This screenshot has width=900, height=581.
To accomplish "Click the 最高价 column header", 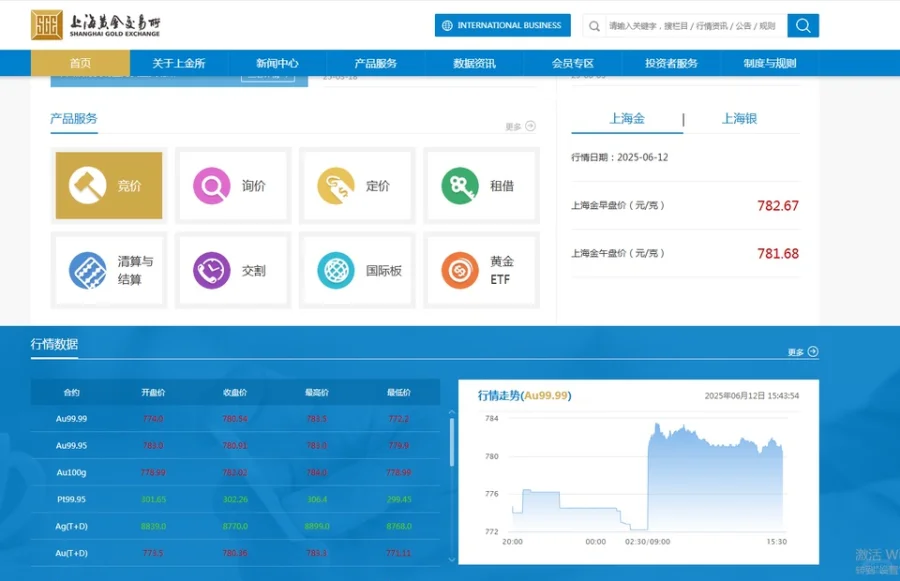I will click(317, 393).
